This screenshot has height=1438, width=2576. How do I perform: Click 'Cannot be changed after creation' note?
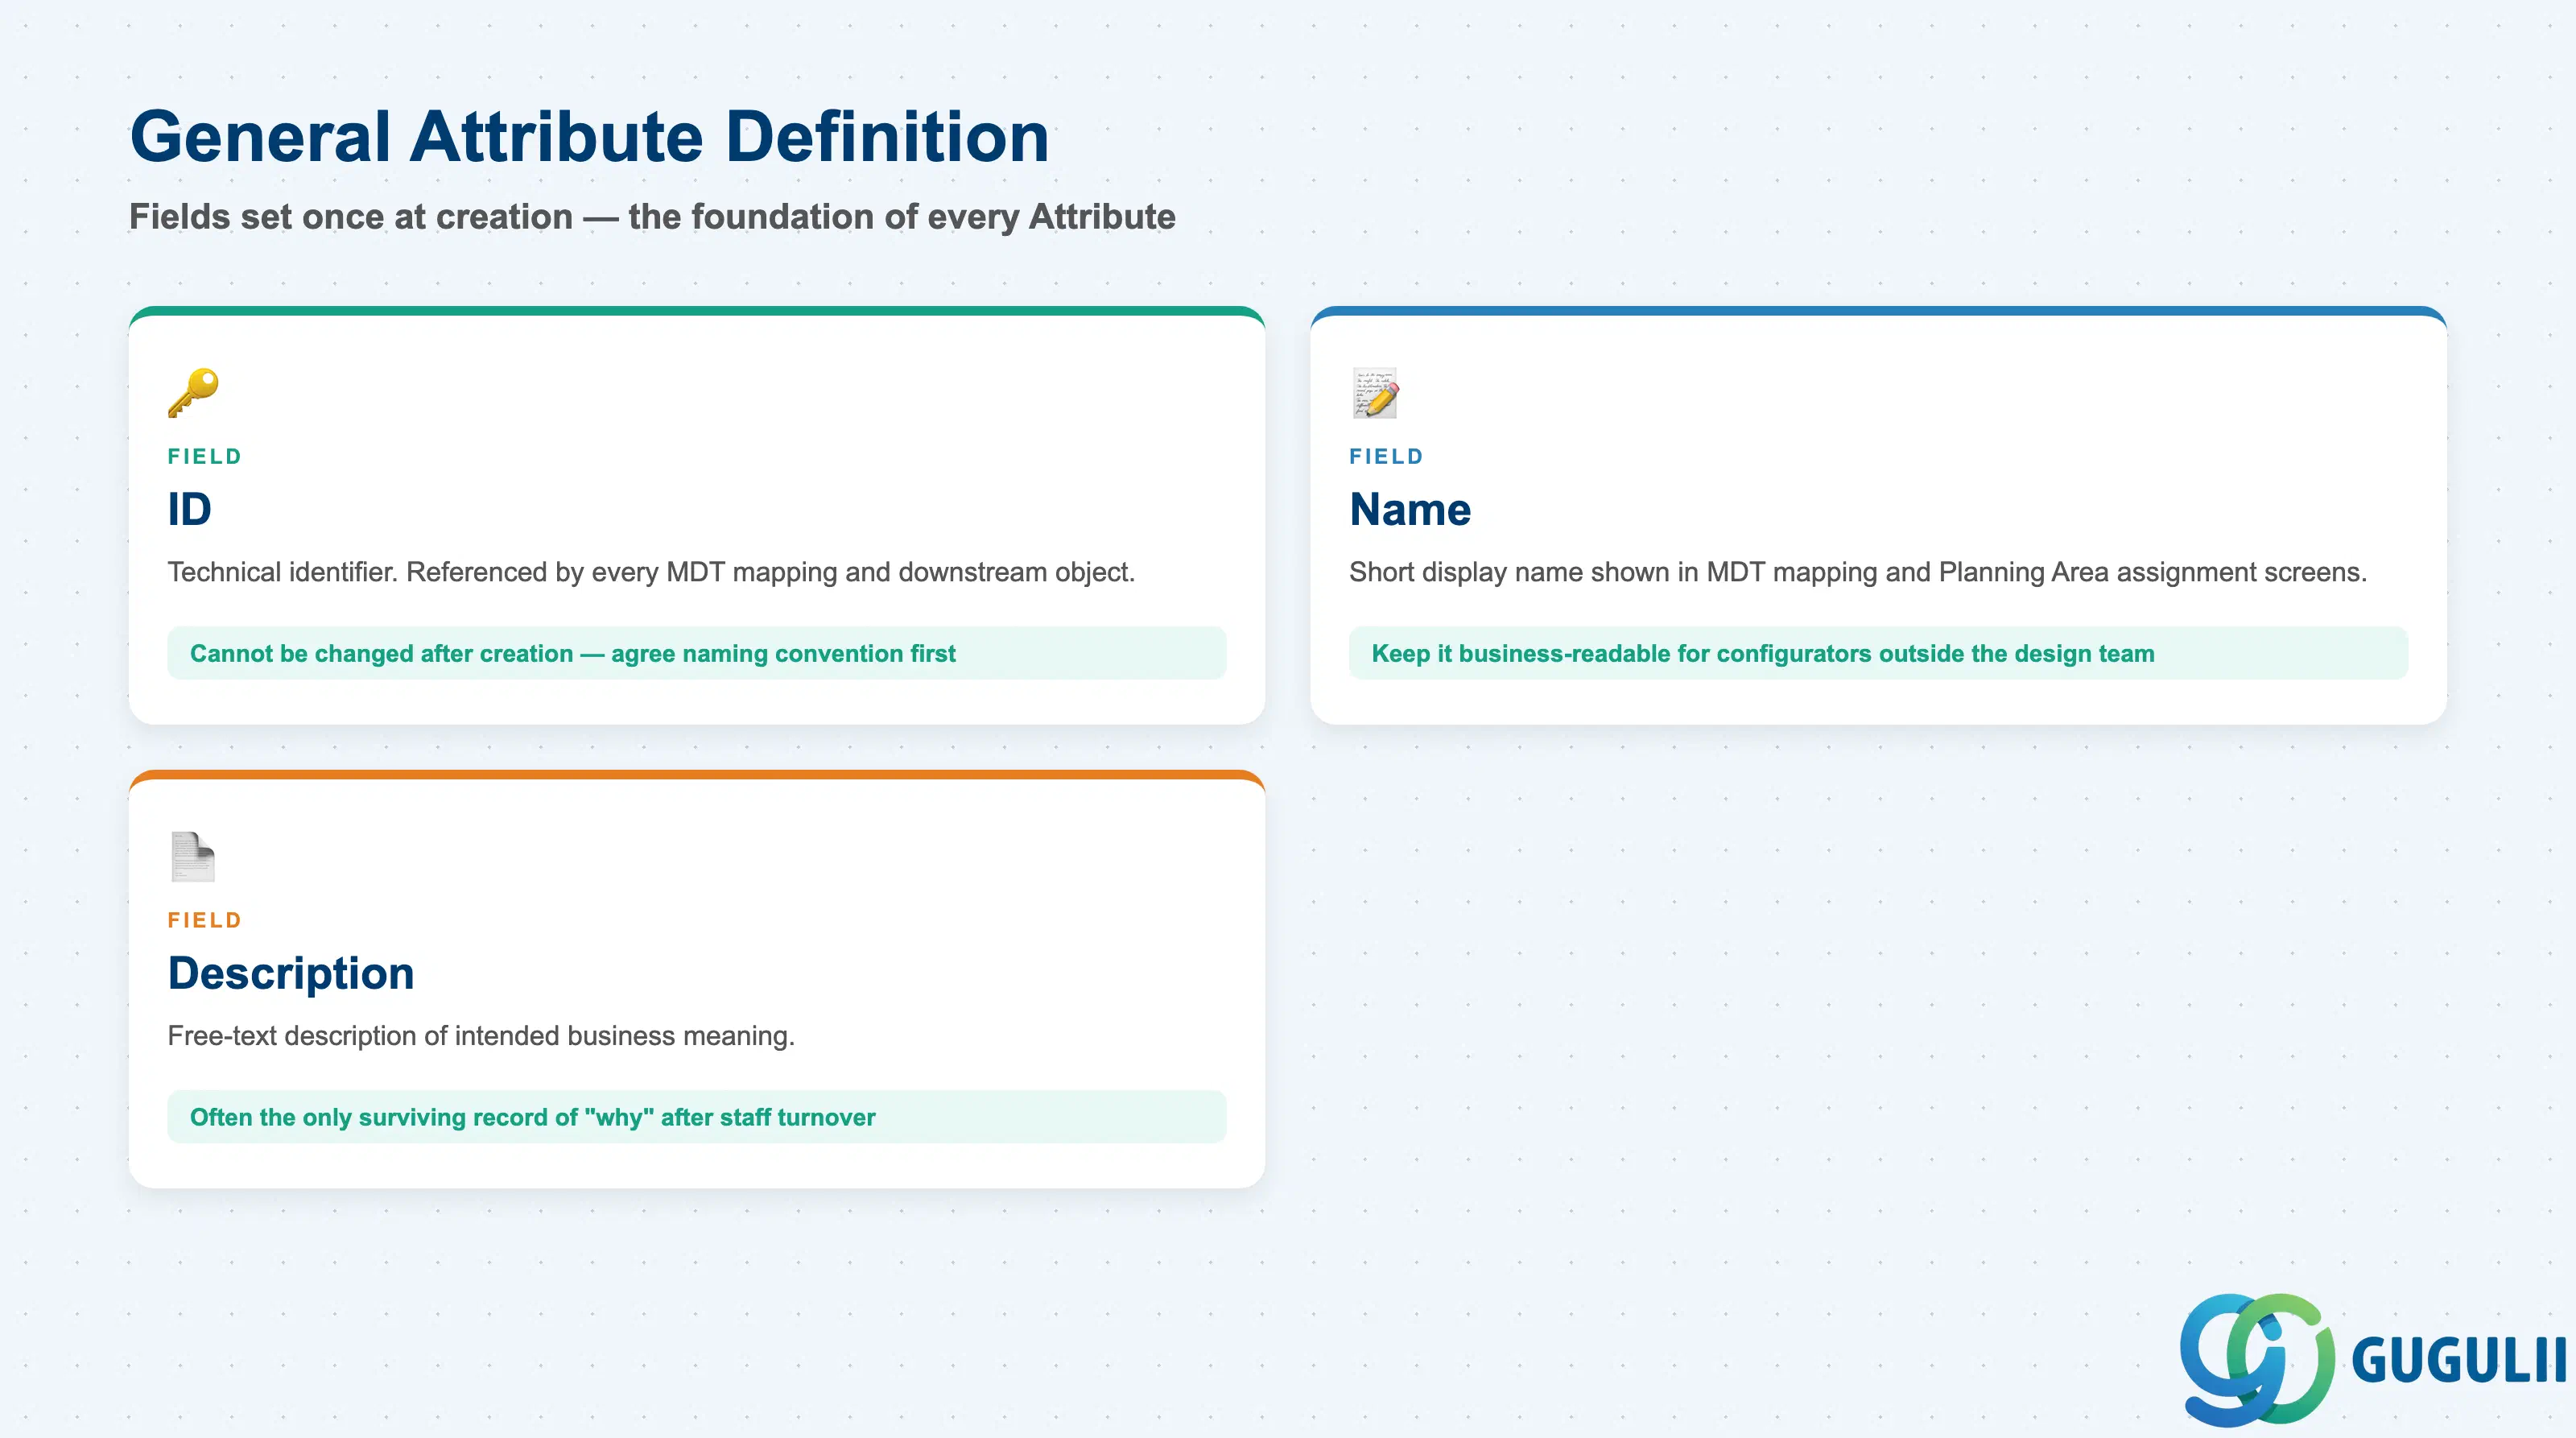coord(697,653)
